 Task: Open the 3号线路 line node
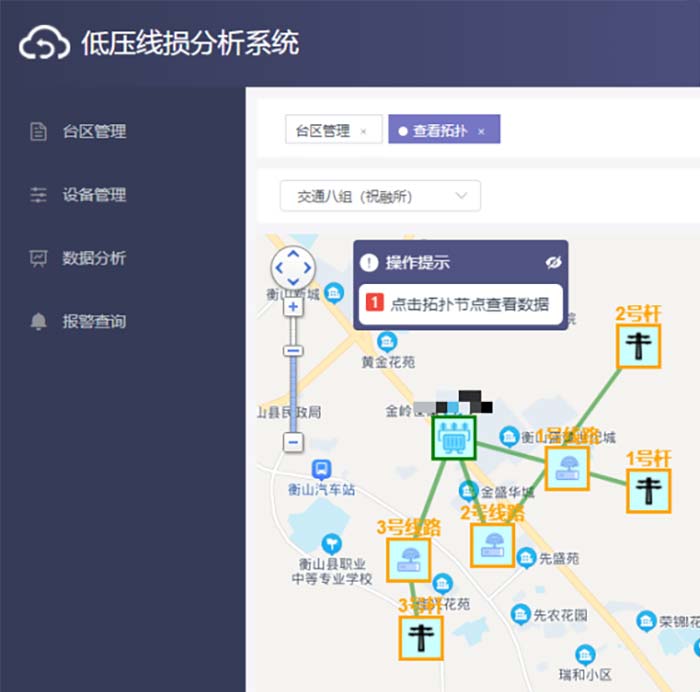[x=408, y=560]
